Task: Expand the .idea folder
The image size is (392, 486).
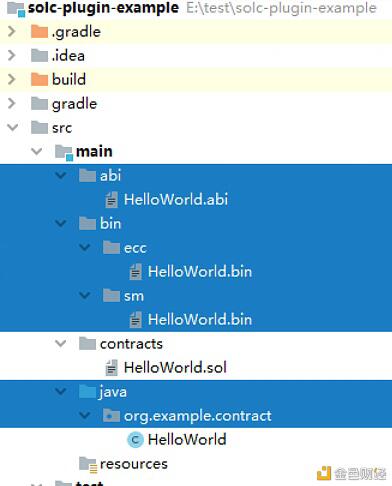Action: [12, 55]
